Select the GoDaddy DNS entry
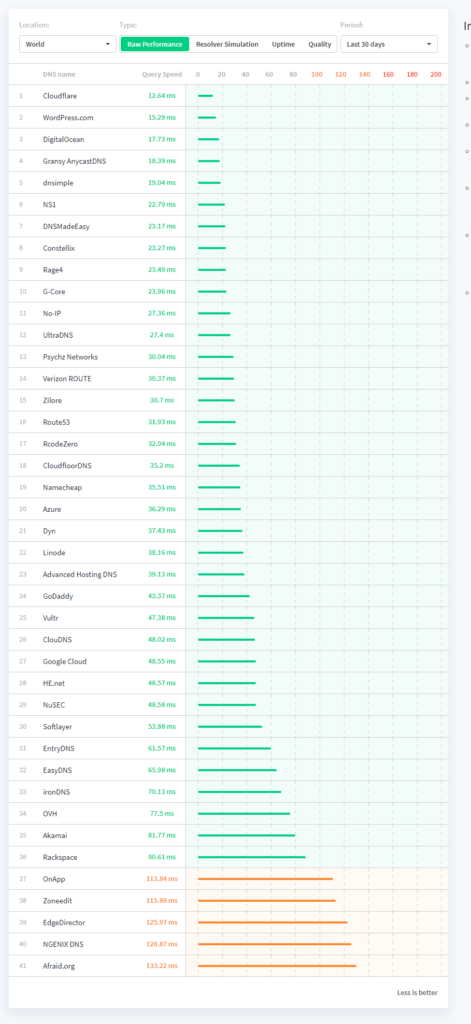The image size is (471, 1024). [x=57, y=596]
